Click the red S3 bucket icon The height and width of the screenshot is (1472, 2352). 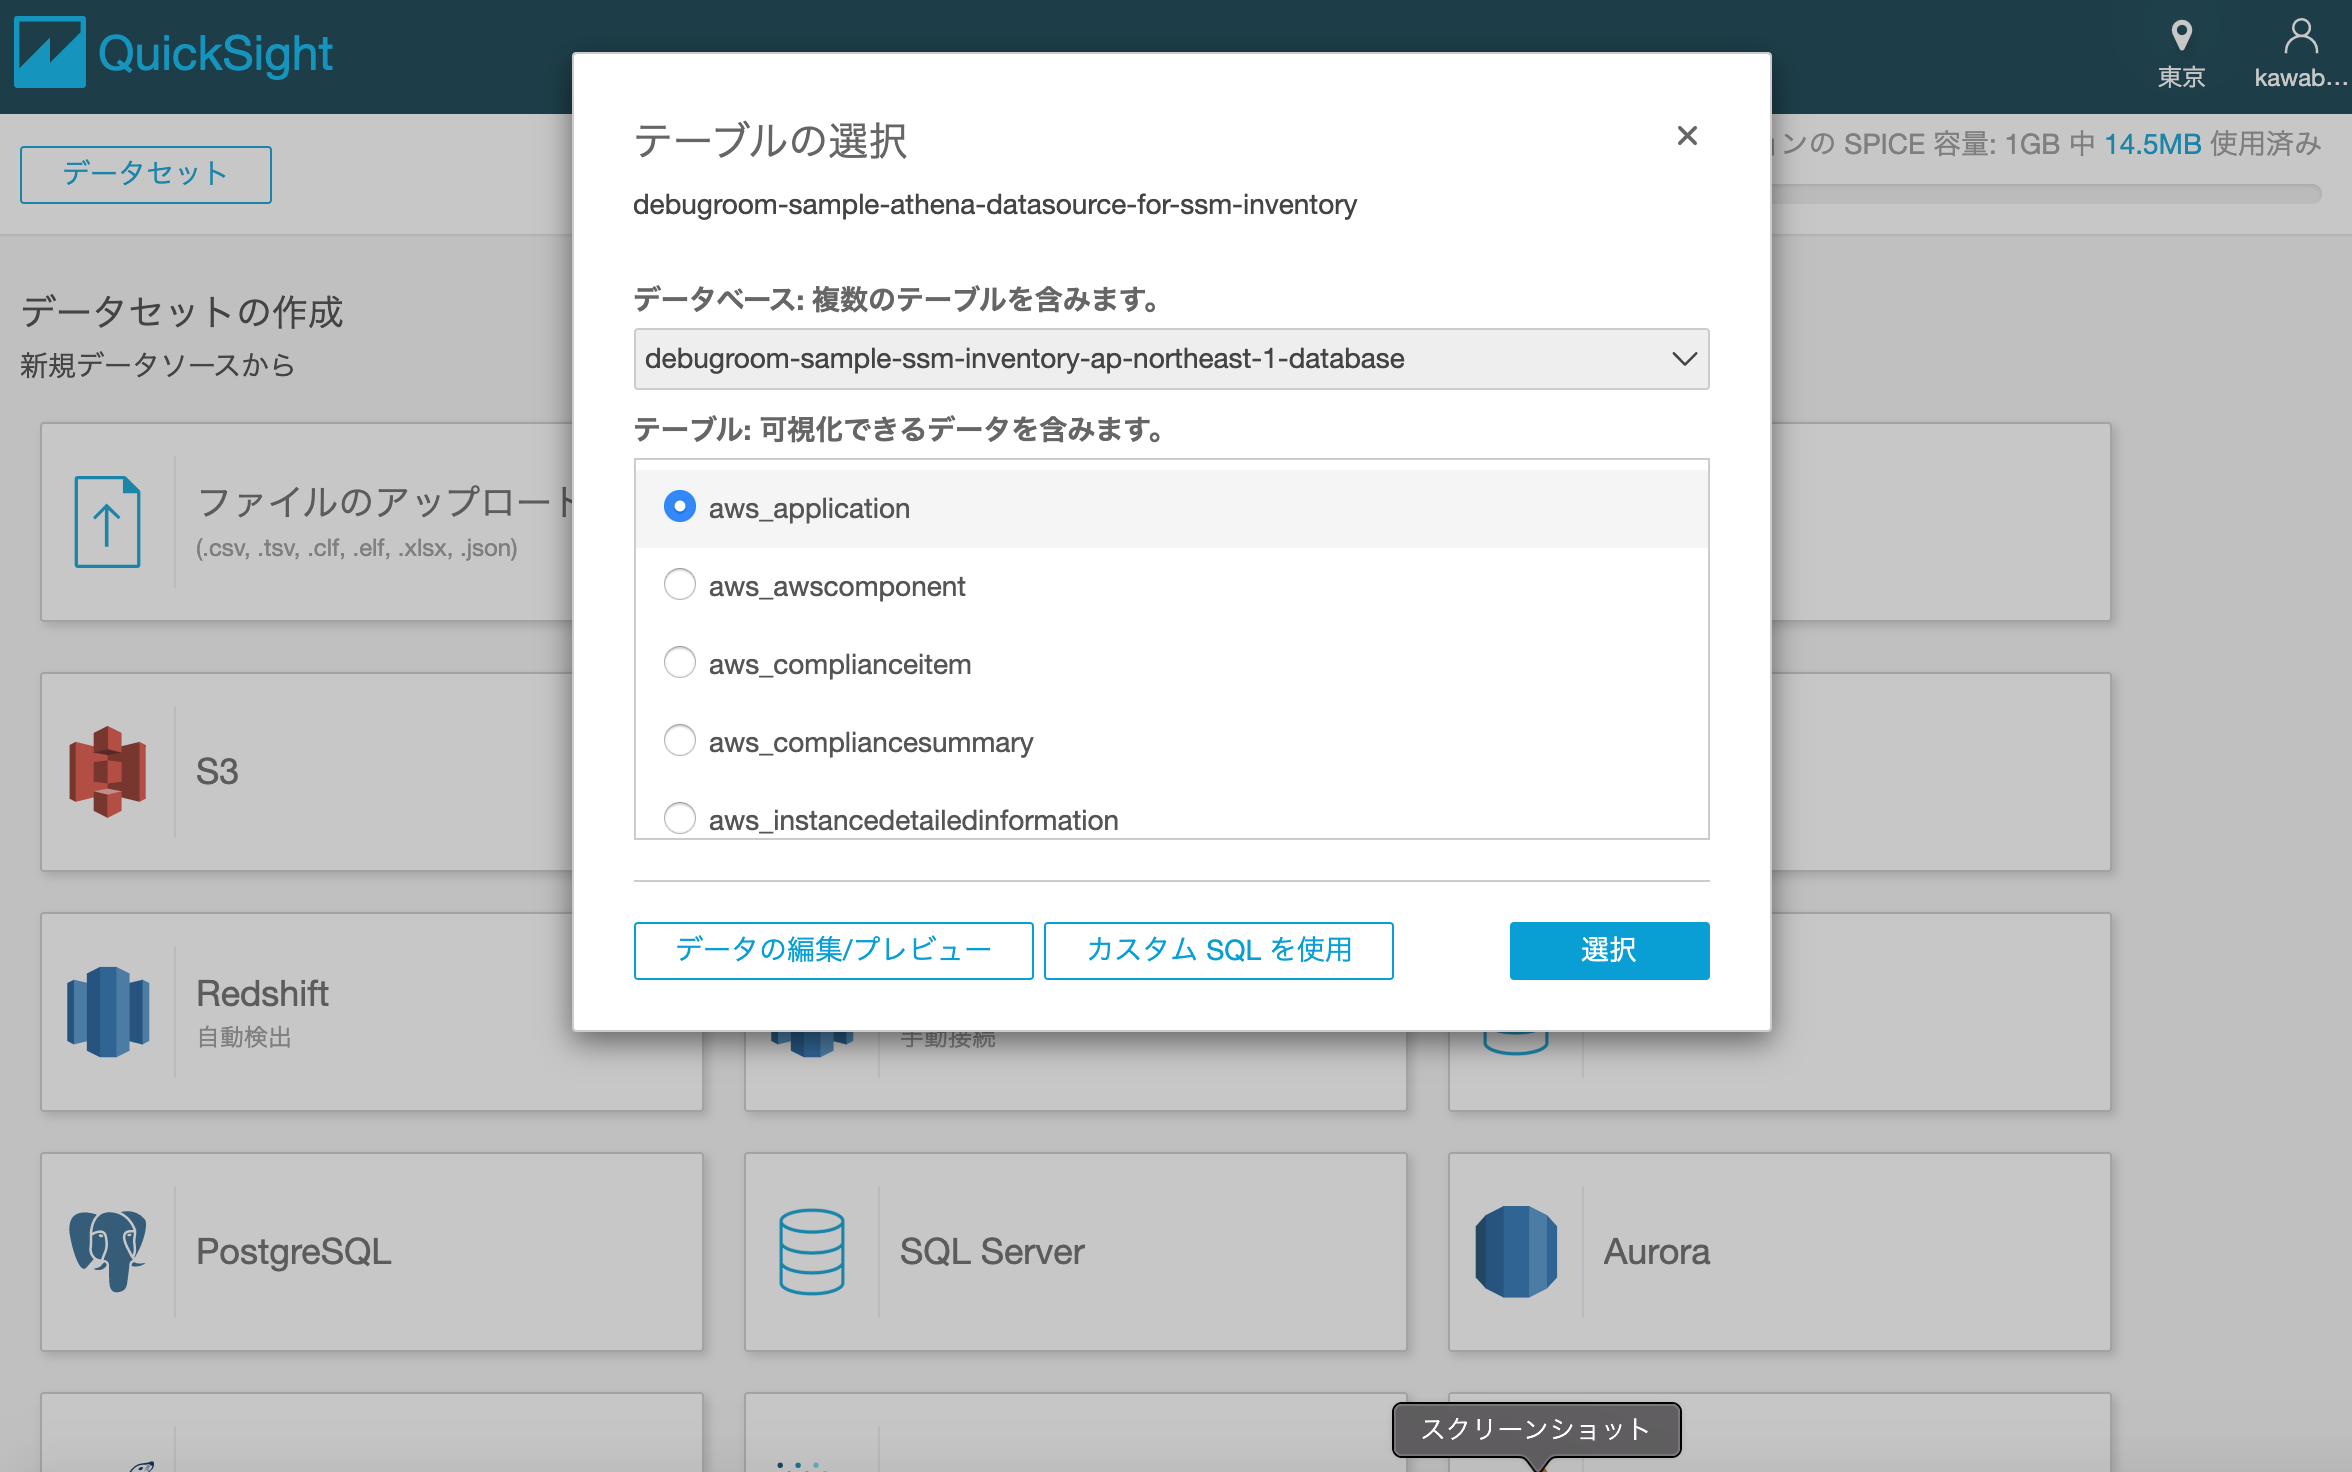[107, 772]
